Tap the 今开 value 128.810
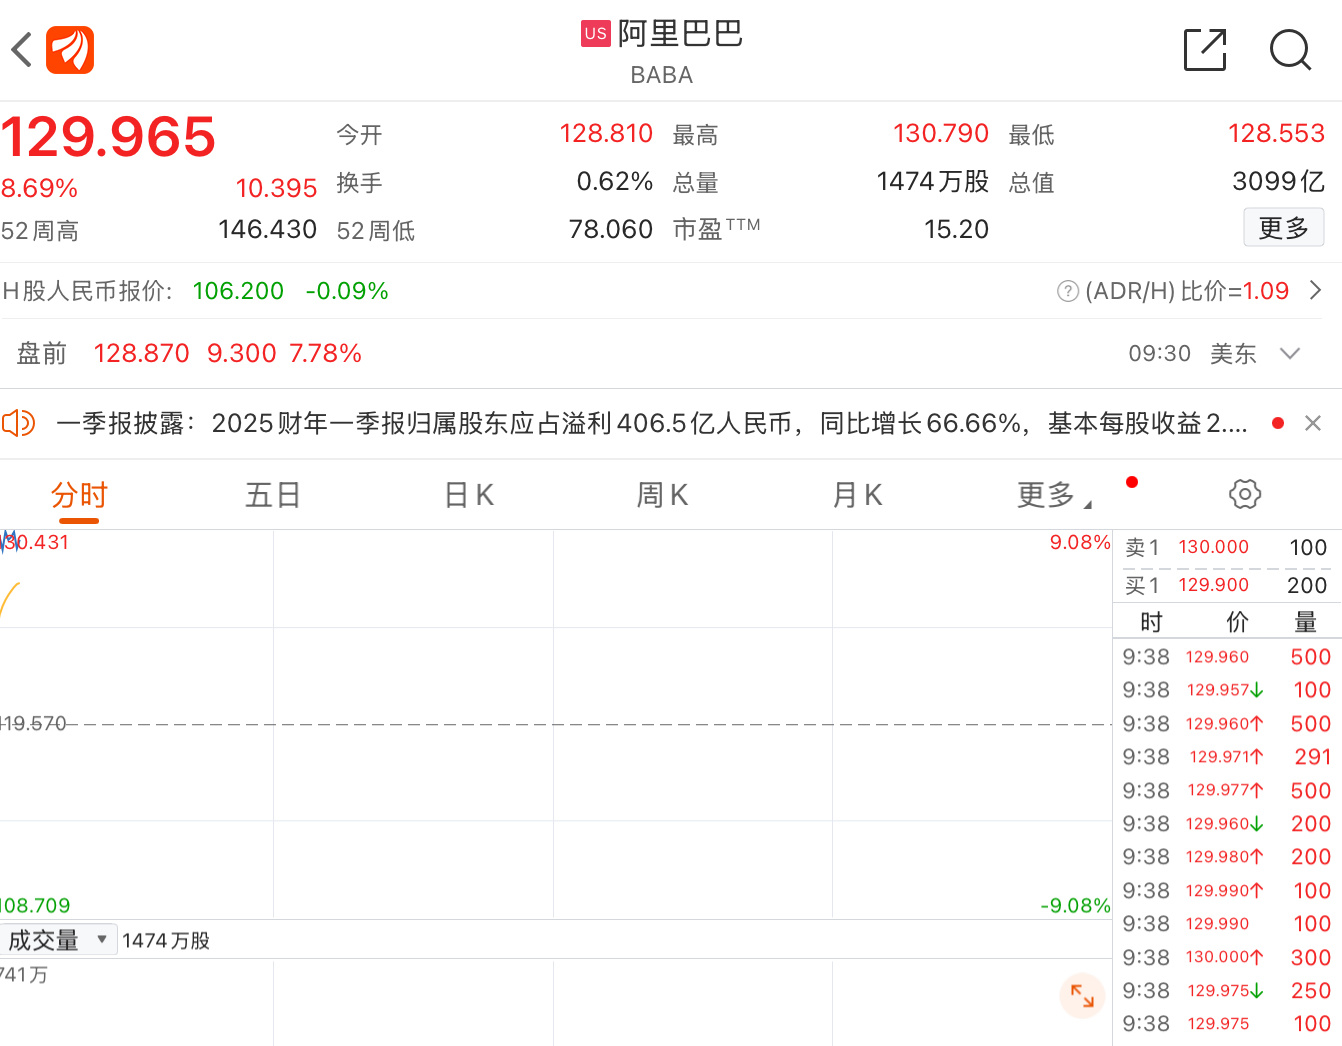 coord(606,133)
